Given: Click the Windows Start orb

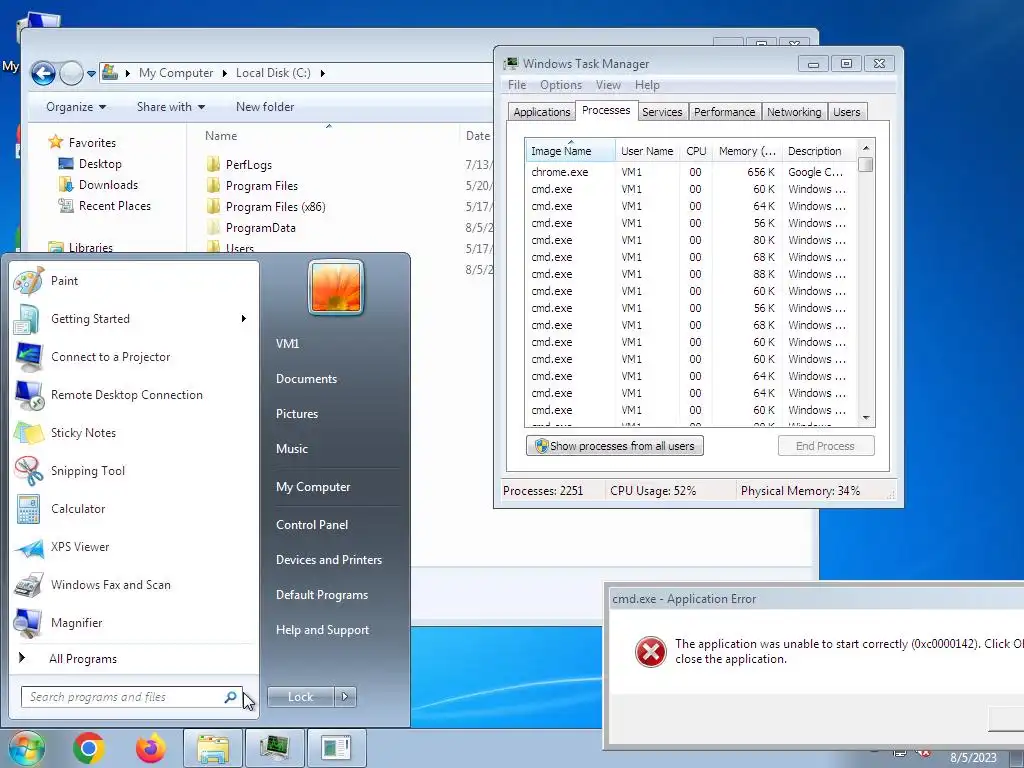Looking at the screenshot, I should click(x=26, y=748).
